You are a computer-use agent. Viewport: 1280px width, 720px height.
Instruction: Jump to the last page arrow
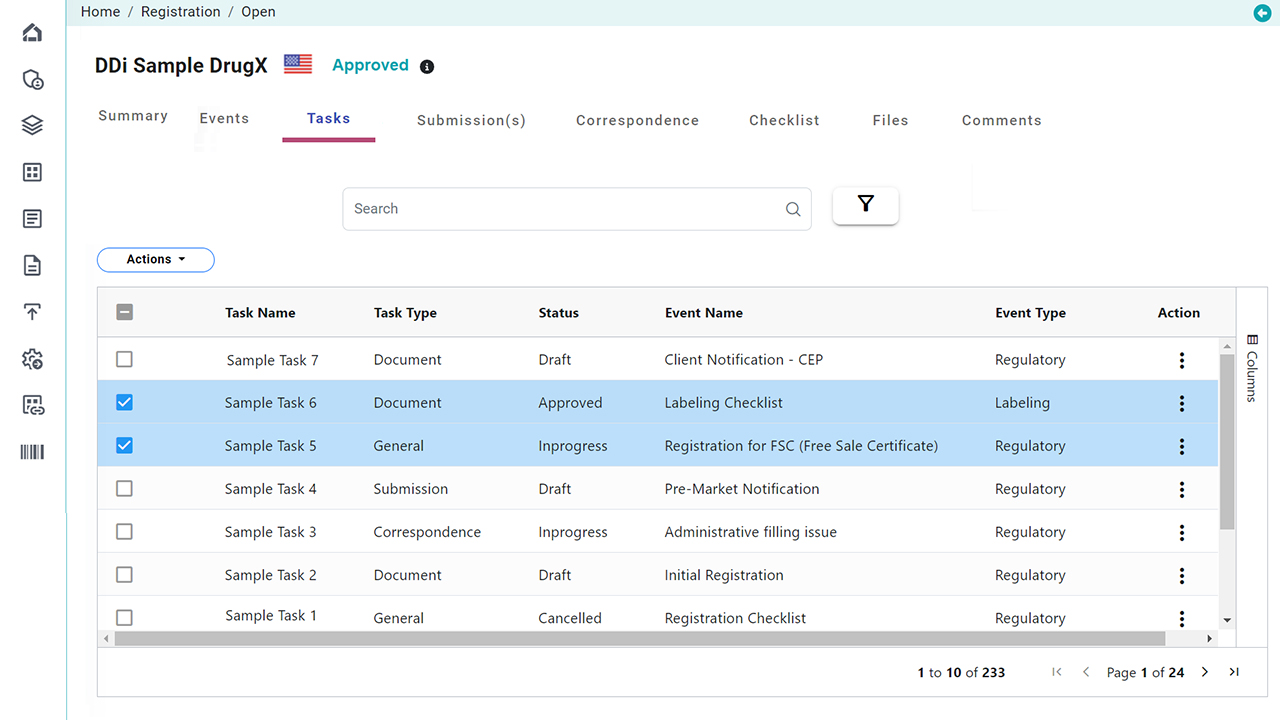[1234, 672]
